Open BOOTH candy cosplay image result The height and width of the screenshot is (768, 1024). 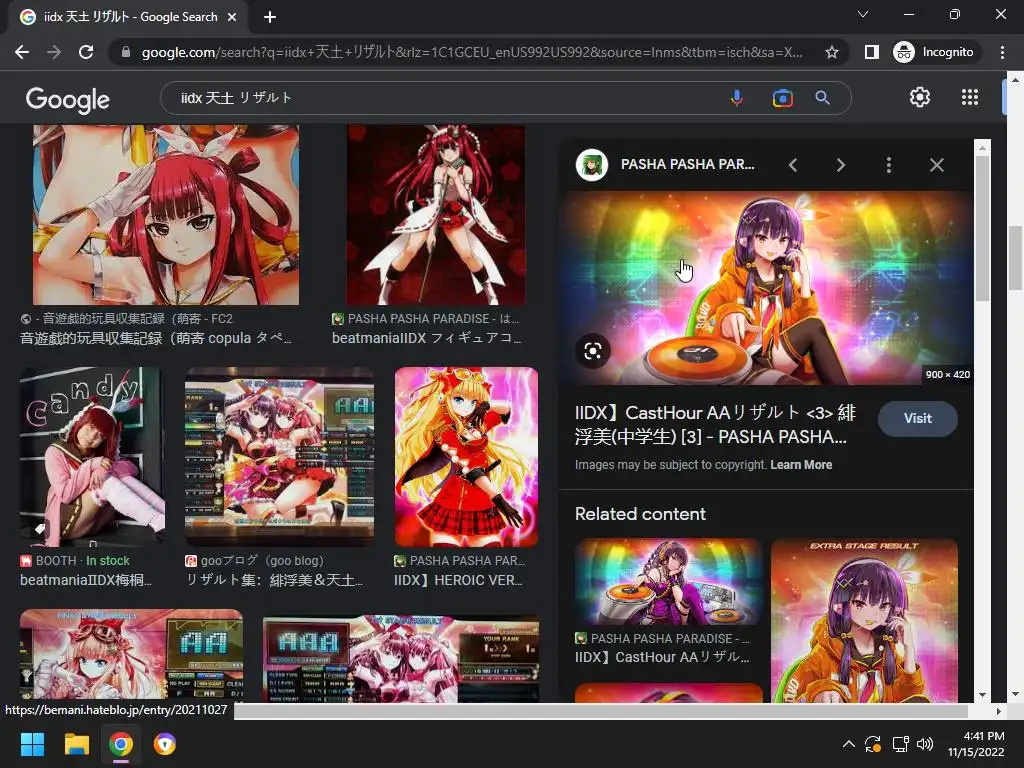tap(92, 456)
